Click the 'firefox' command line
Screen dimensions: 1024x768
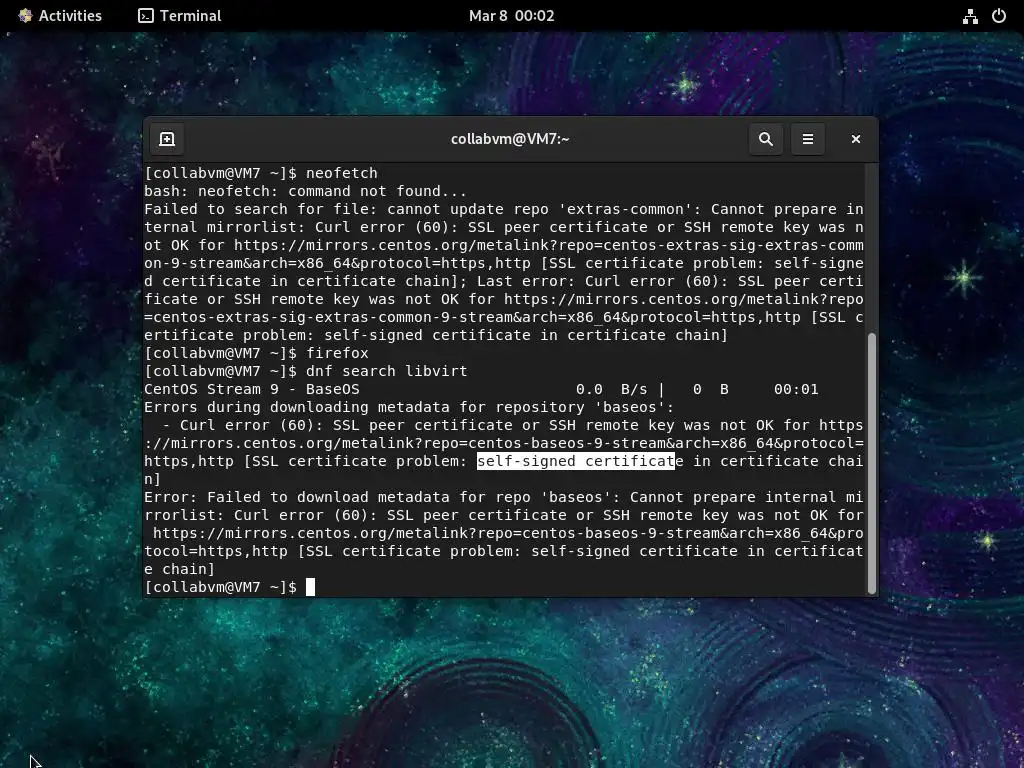[257, 353]
